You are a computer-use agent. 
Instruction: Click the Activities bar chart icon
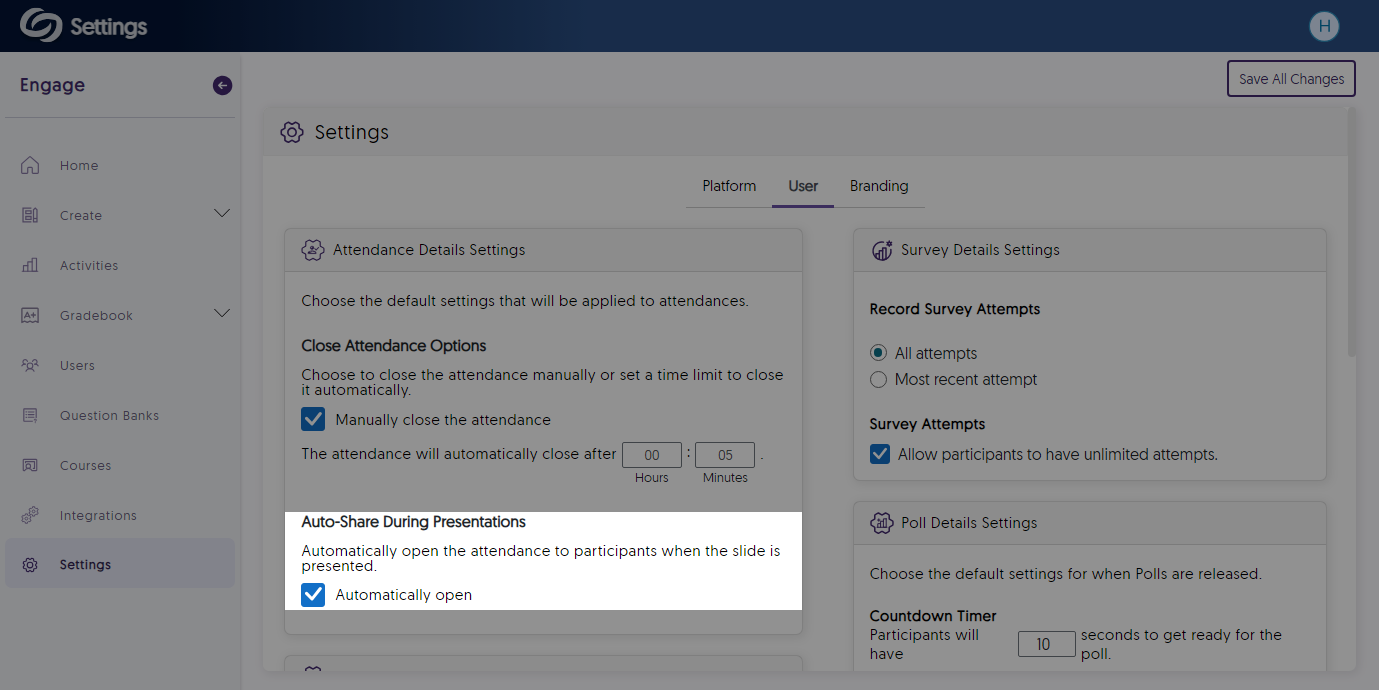tap(30, 266)
